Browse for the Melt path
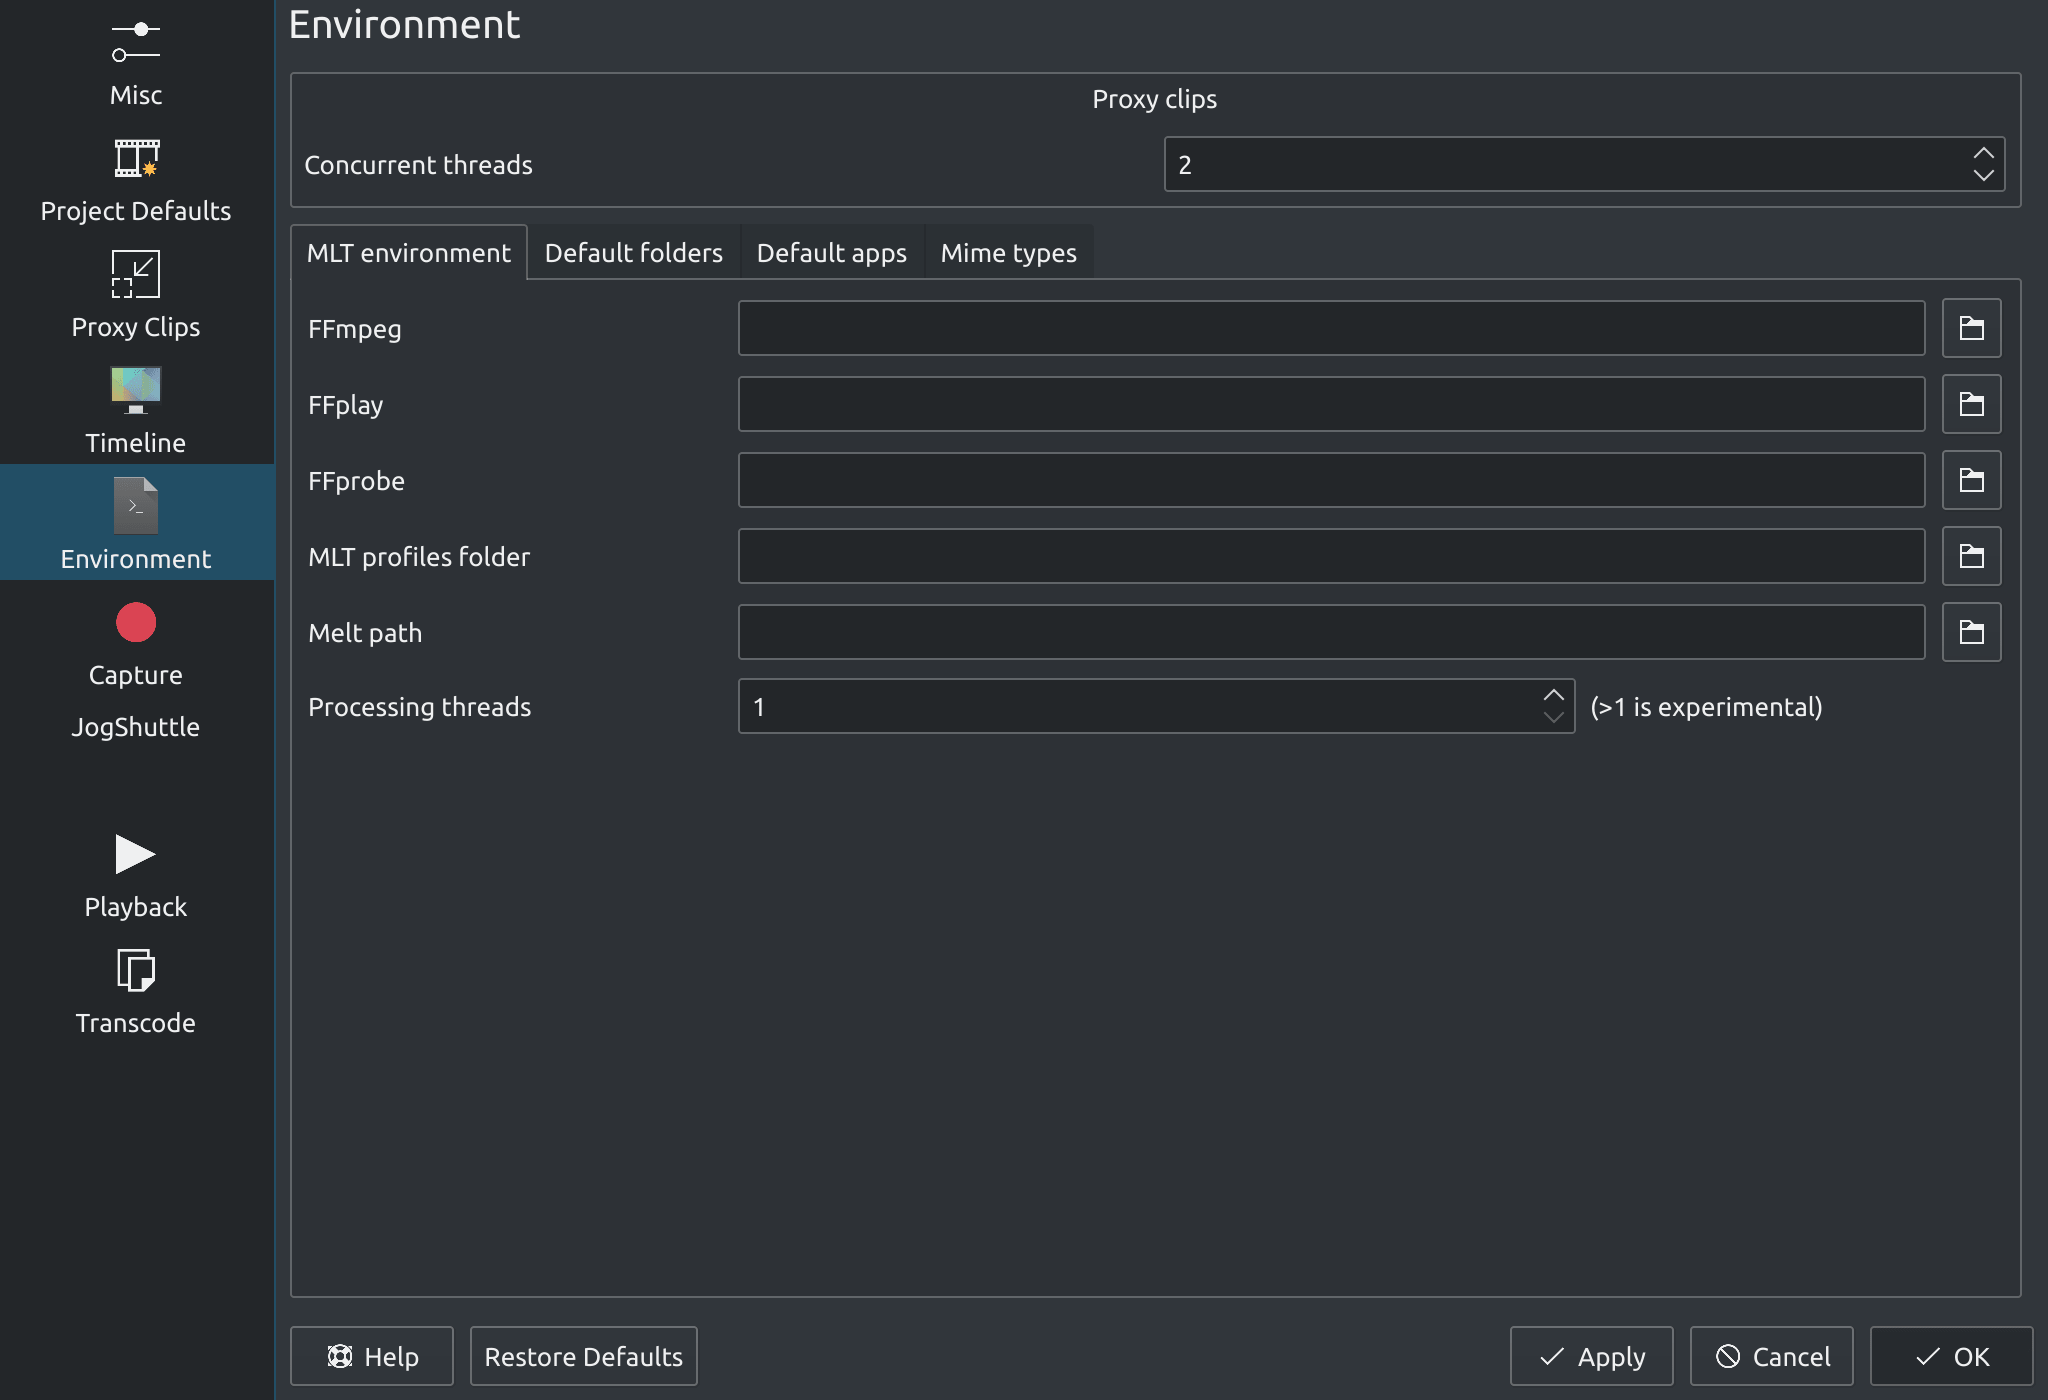The height and width of the screenshot is (1400, 2048). pyautogui.click(x=1971, y=632)
